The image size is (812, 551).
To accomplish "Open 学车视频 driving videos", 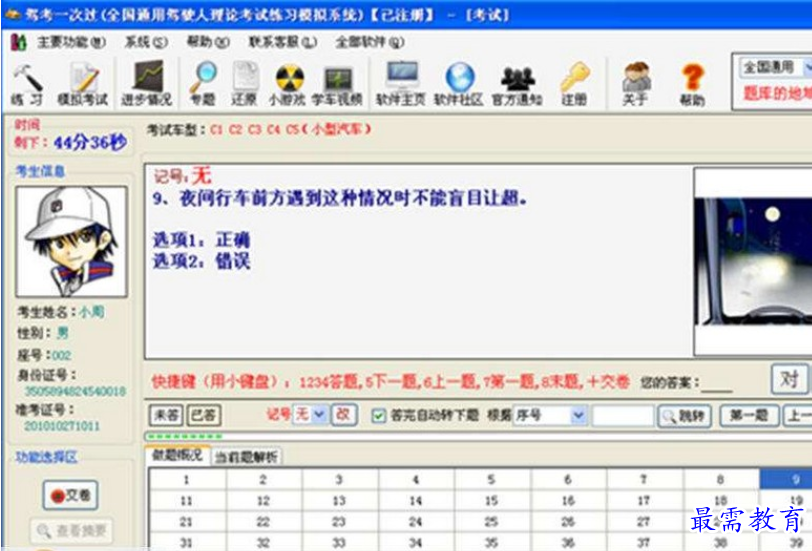I will coord(337,85).
